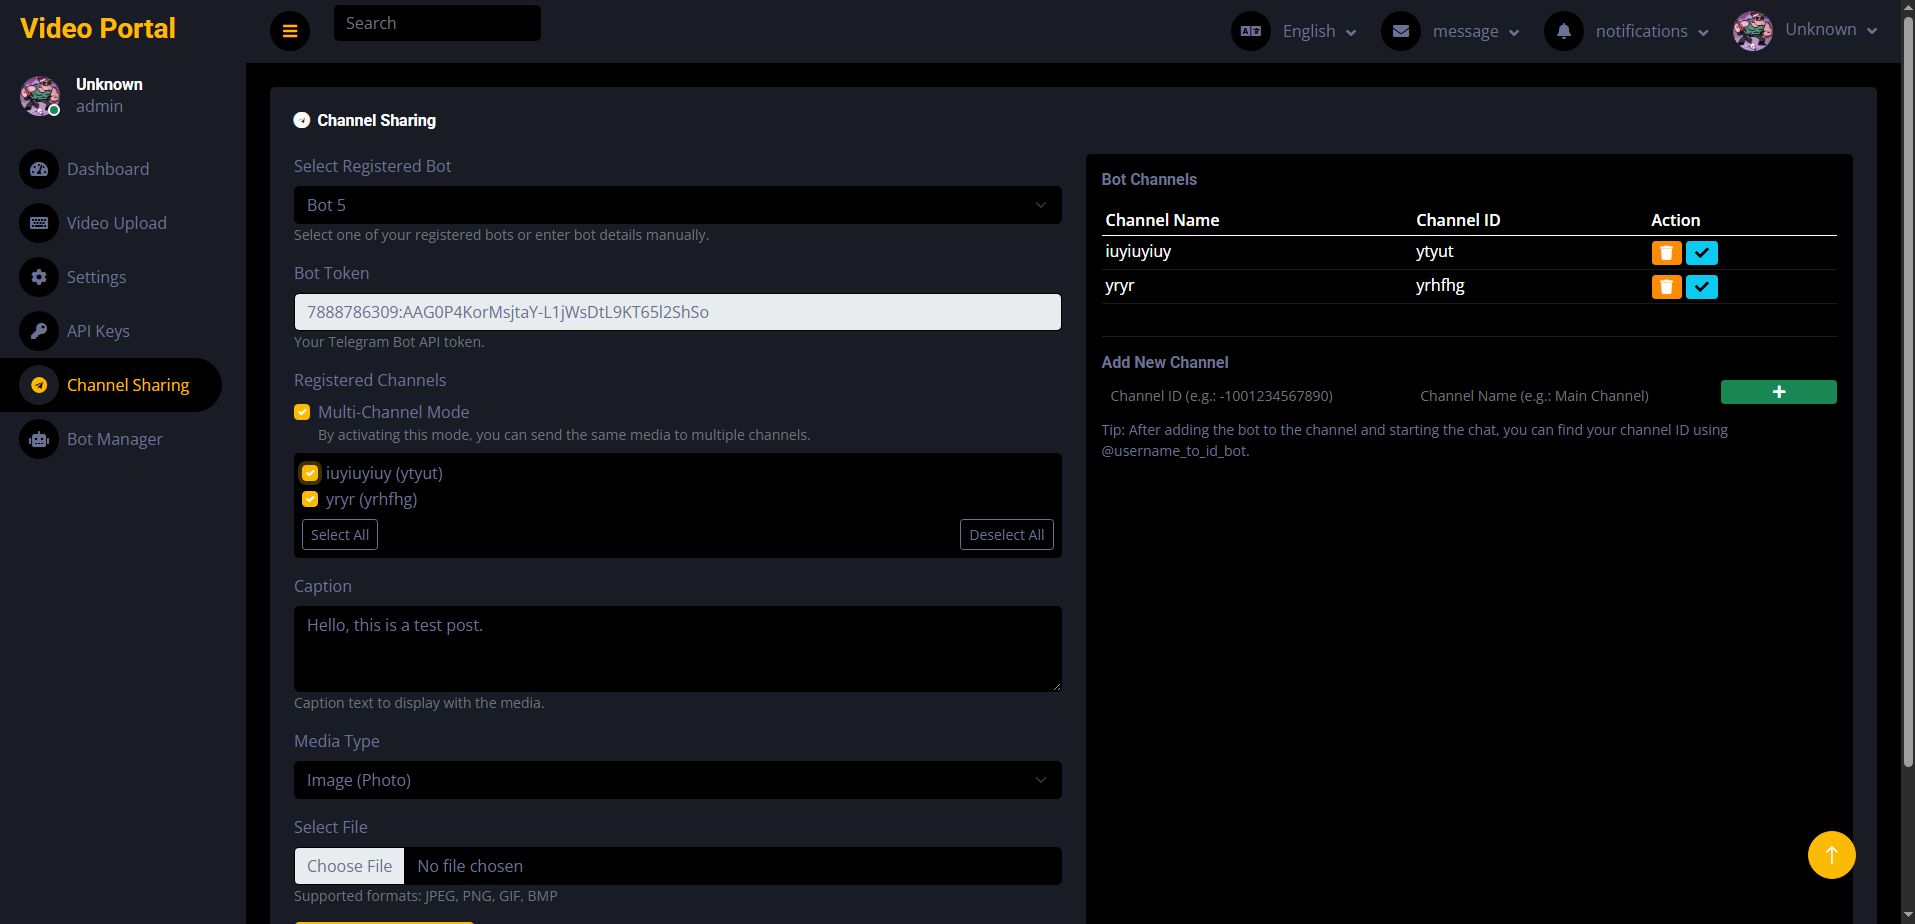This screenshot has height=924, width=1915.
Task: Open the Select Registered Bot dropdown
Action: pos(677,205)
